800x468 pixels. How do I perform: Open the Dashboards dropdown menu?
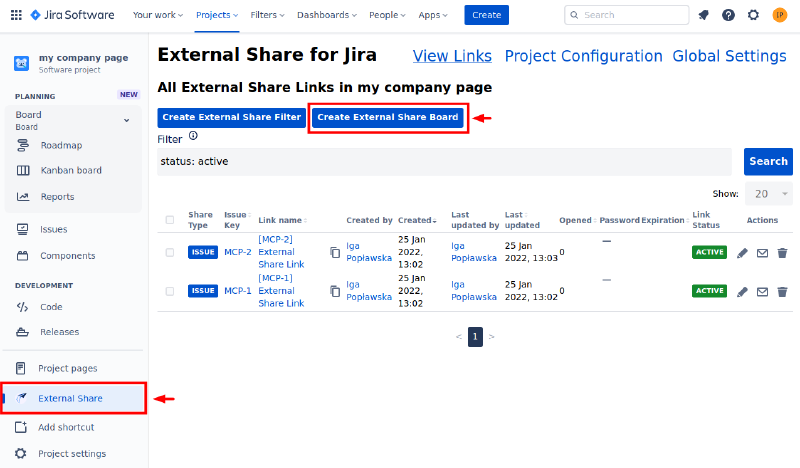point(327,15)
